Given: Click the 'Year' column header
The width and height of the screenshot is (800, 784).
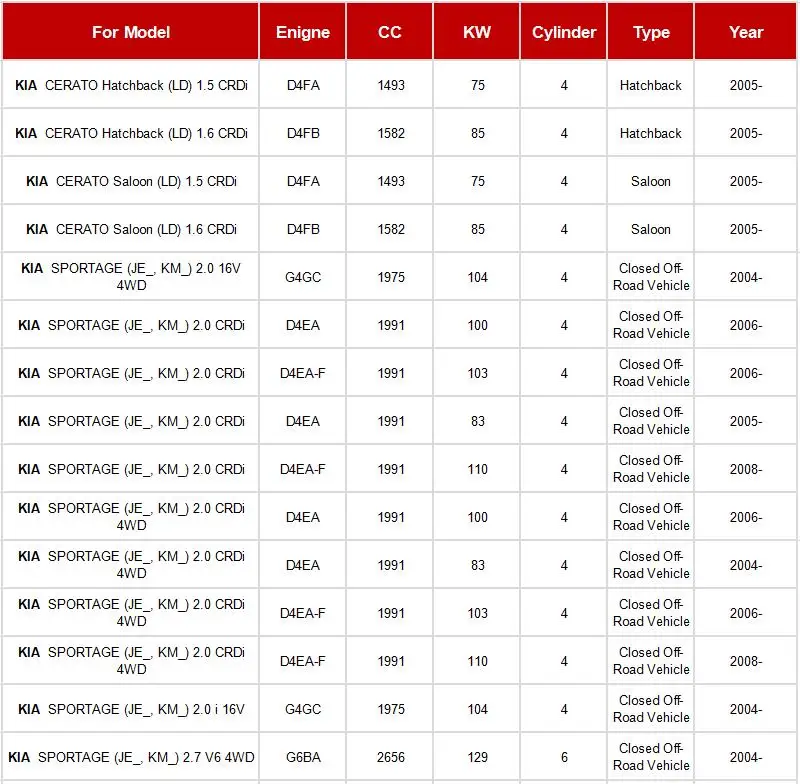Looking at the screenshot, I should tap(745, 32).
